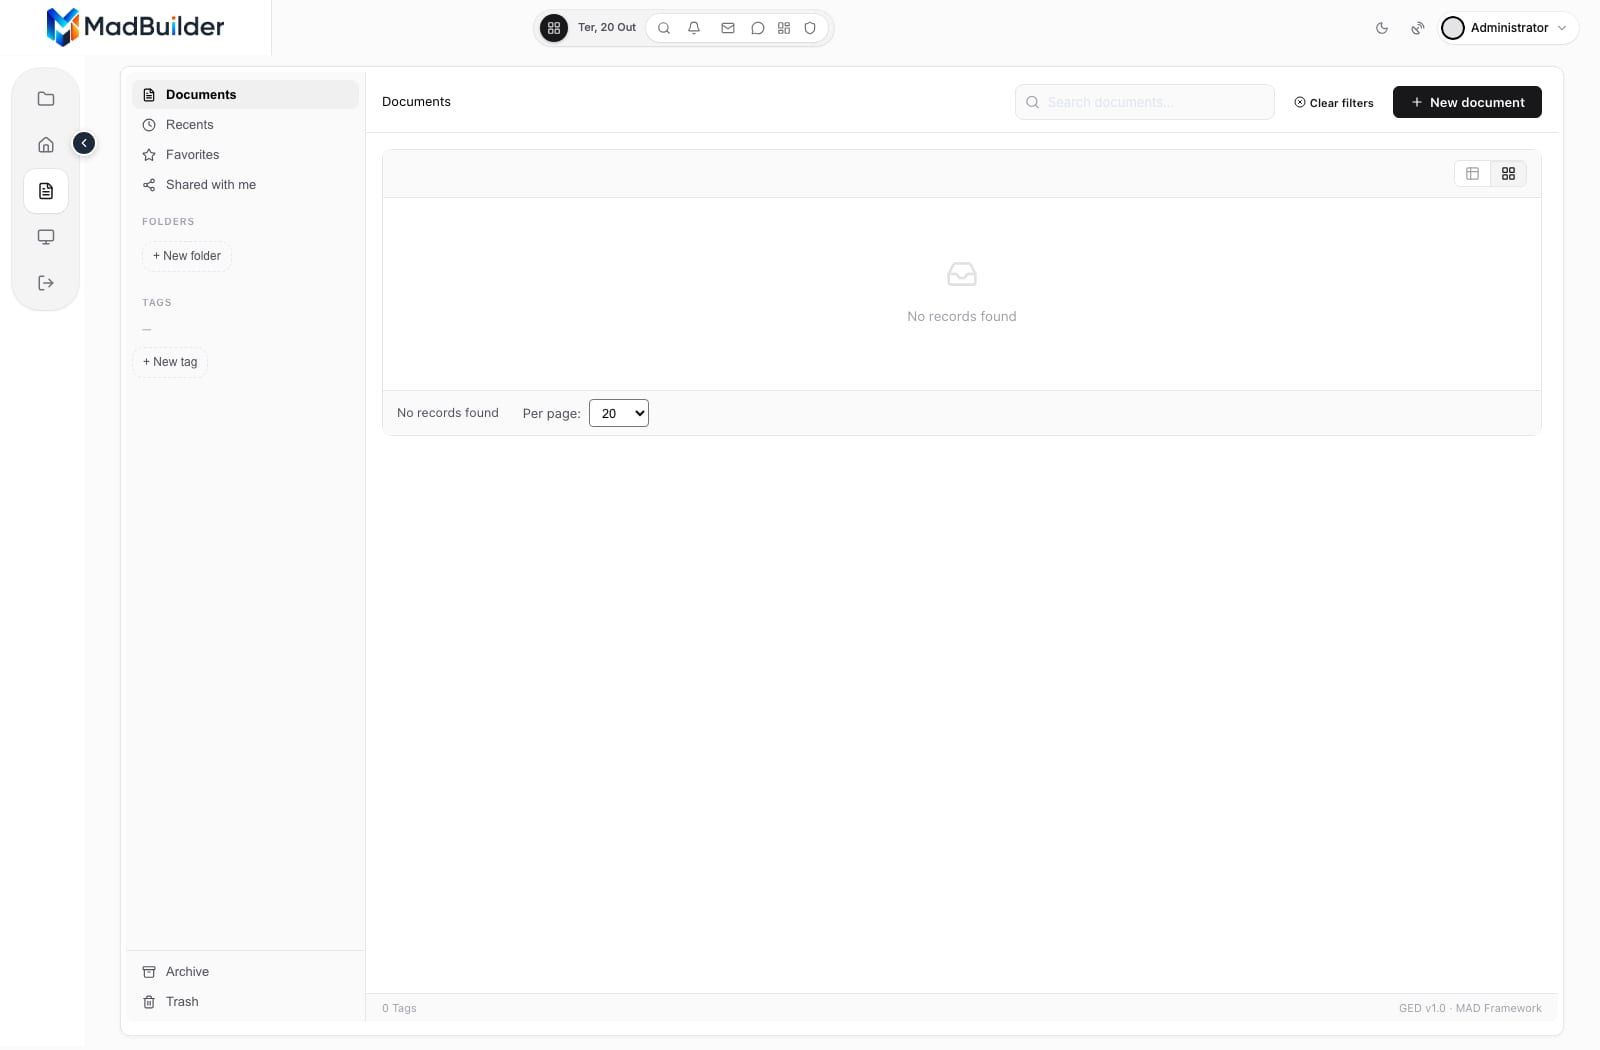This screenshot has width=1600, height=1050.
Task: Open the Trash section
Action: click(245, 1002)
